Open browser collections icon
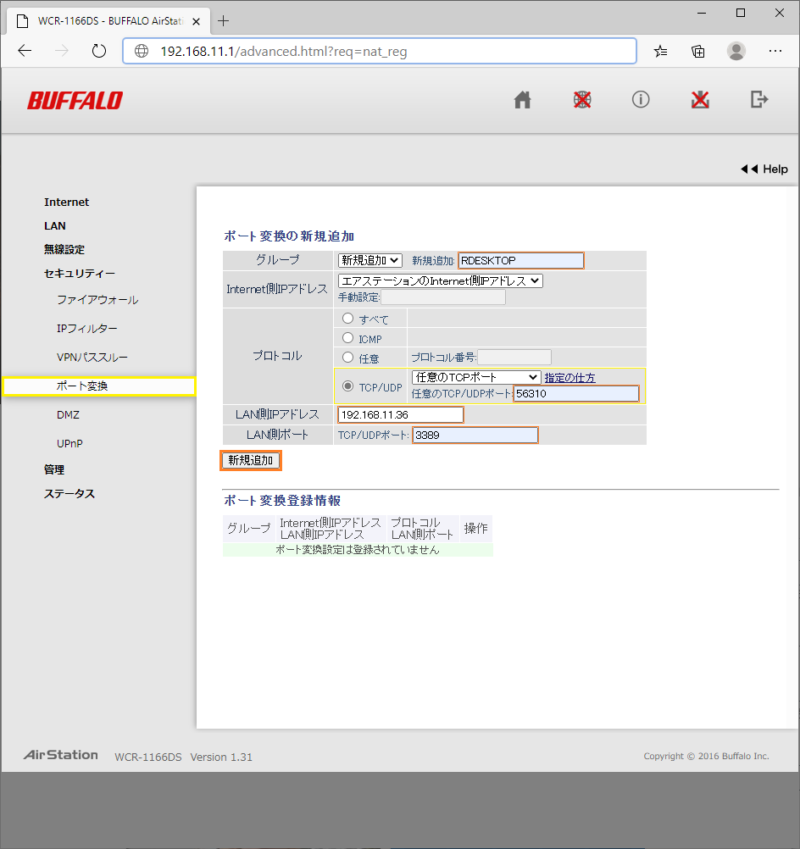The image size is (800, 849). [698, 51]
